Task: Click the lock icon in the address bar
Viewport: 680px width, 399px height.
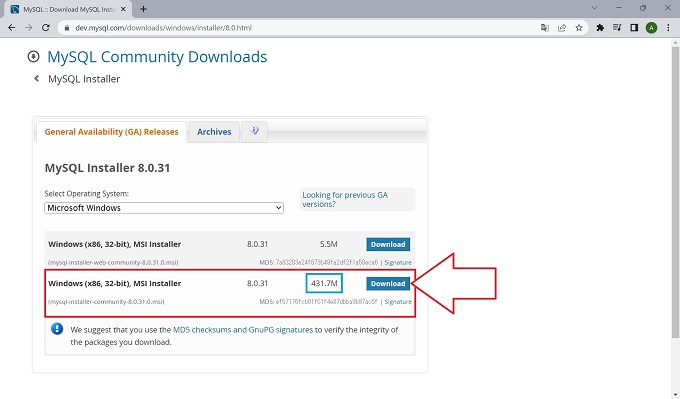Action: tap(66, 28)
